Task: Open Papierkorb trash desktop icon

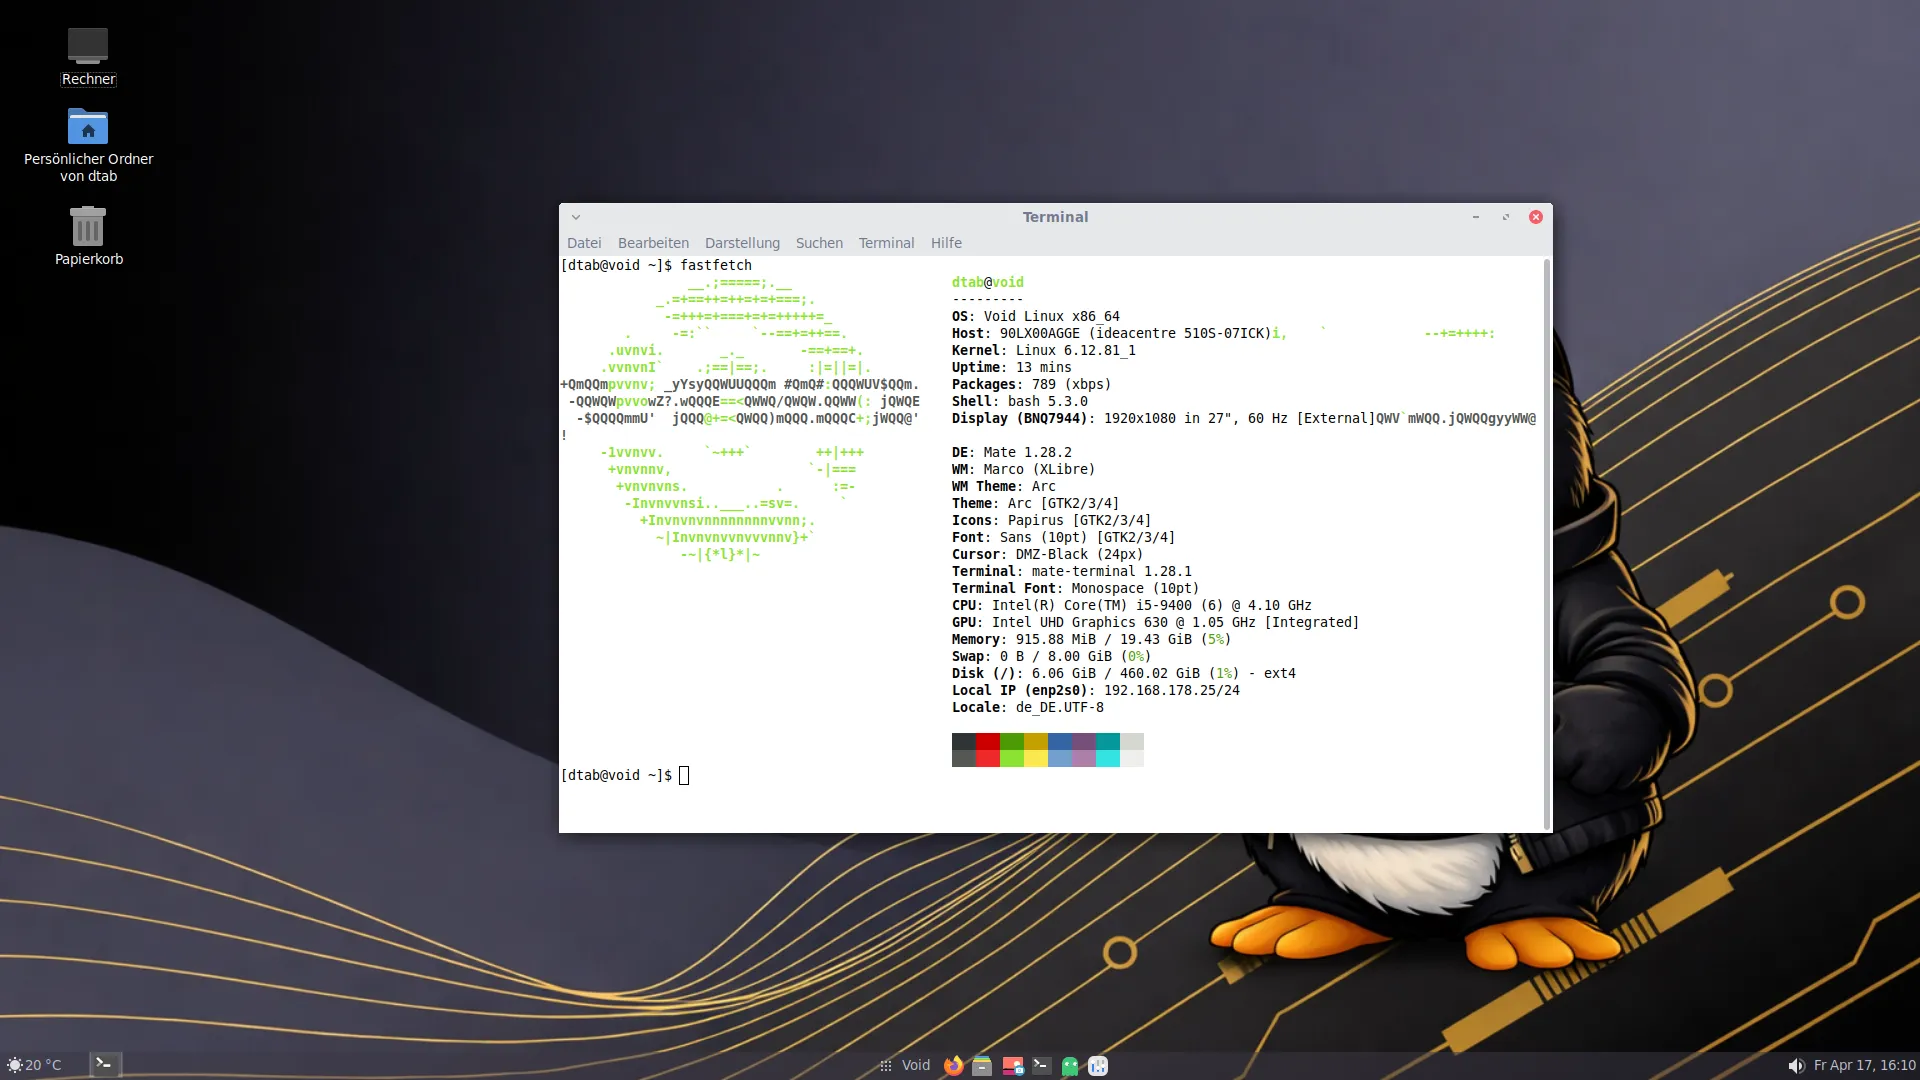Action: 88,228
